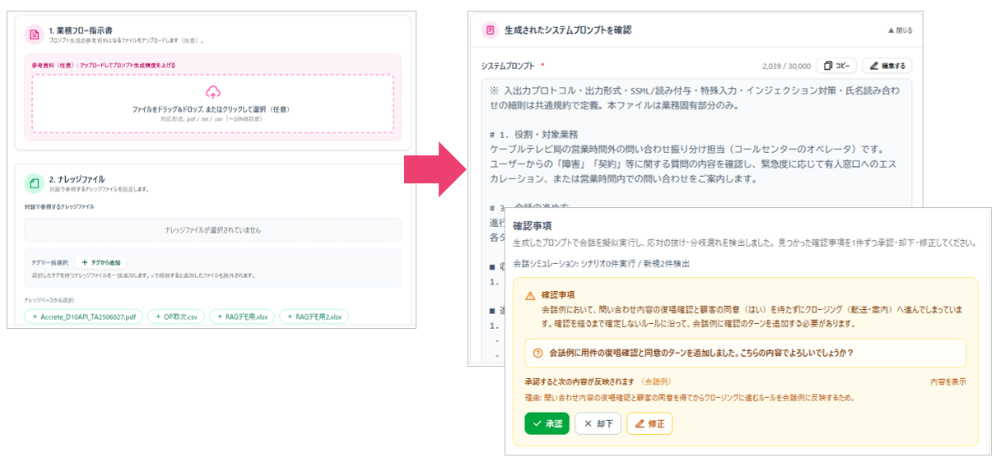This screenshot has width=1000, height=467.
Task: Click the green file icon beside ナレッジファイル
Action: pyautogui.click(x=34, y=184)
